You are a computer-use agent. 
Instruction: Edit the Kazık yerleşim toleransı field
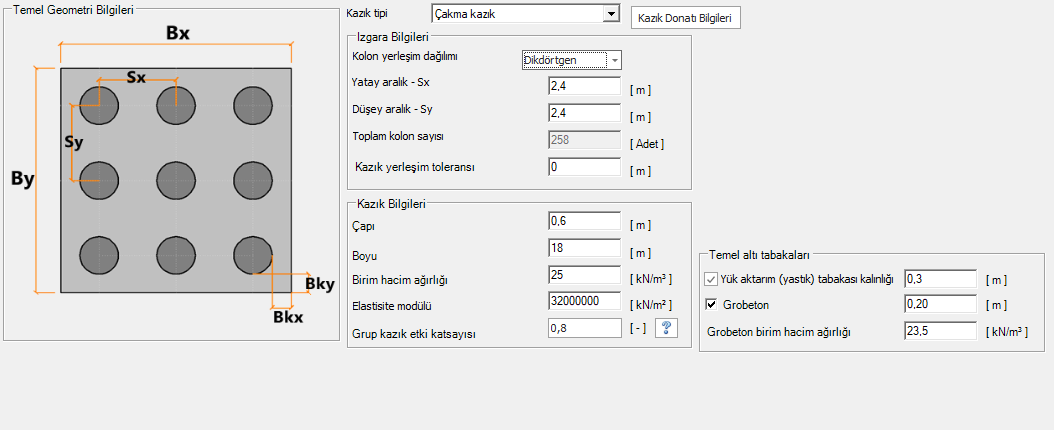(x=584, y=167)
